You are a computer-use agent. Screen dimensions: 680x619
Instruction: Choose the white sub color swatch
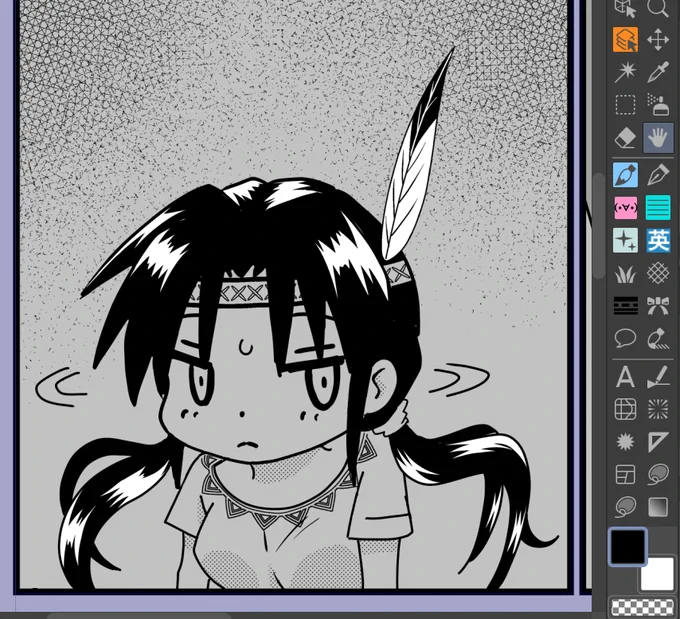(x=657, y=574)
